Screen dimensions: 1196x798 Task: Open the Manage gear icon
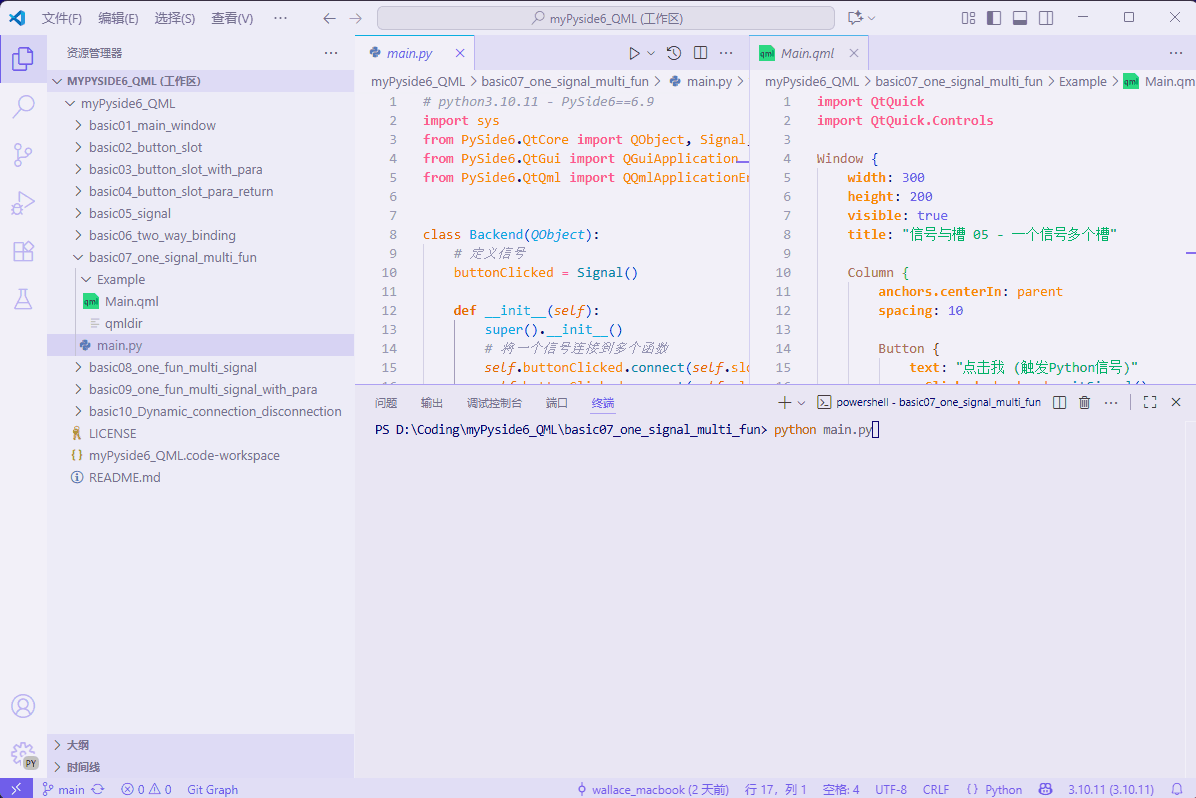tap(23, 755)
